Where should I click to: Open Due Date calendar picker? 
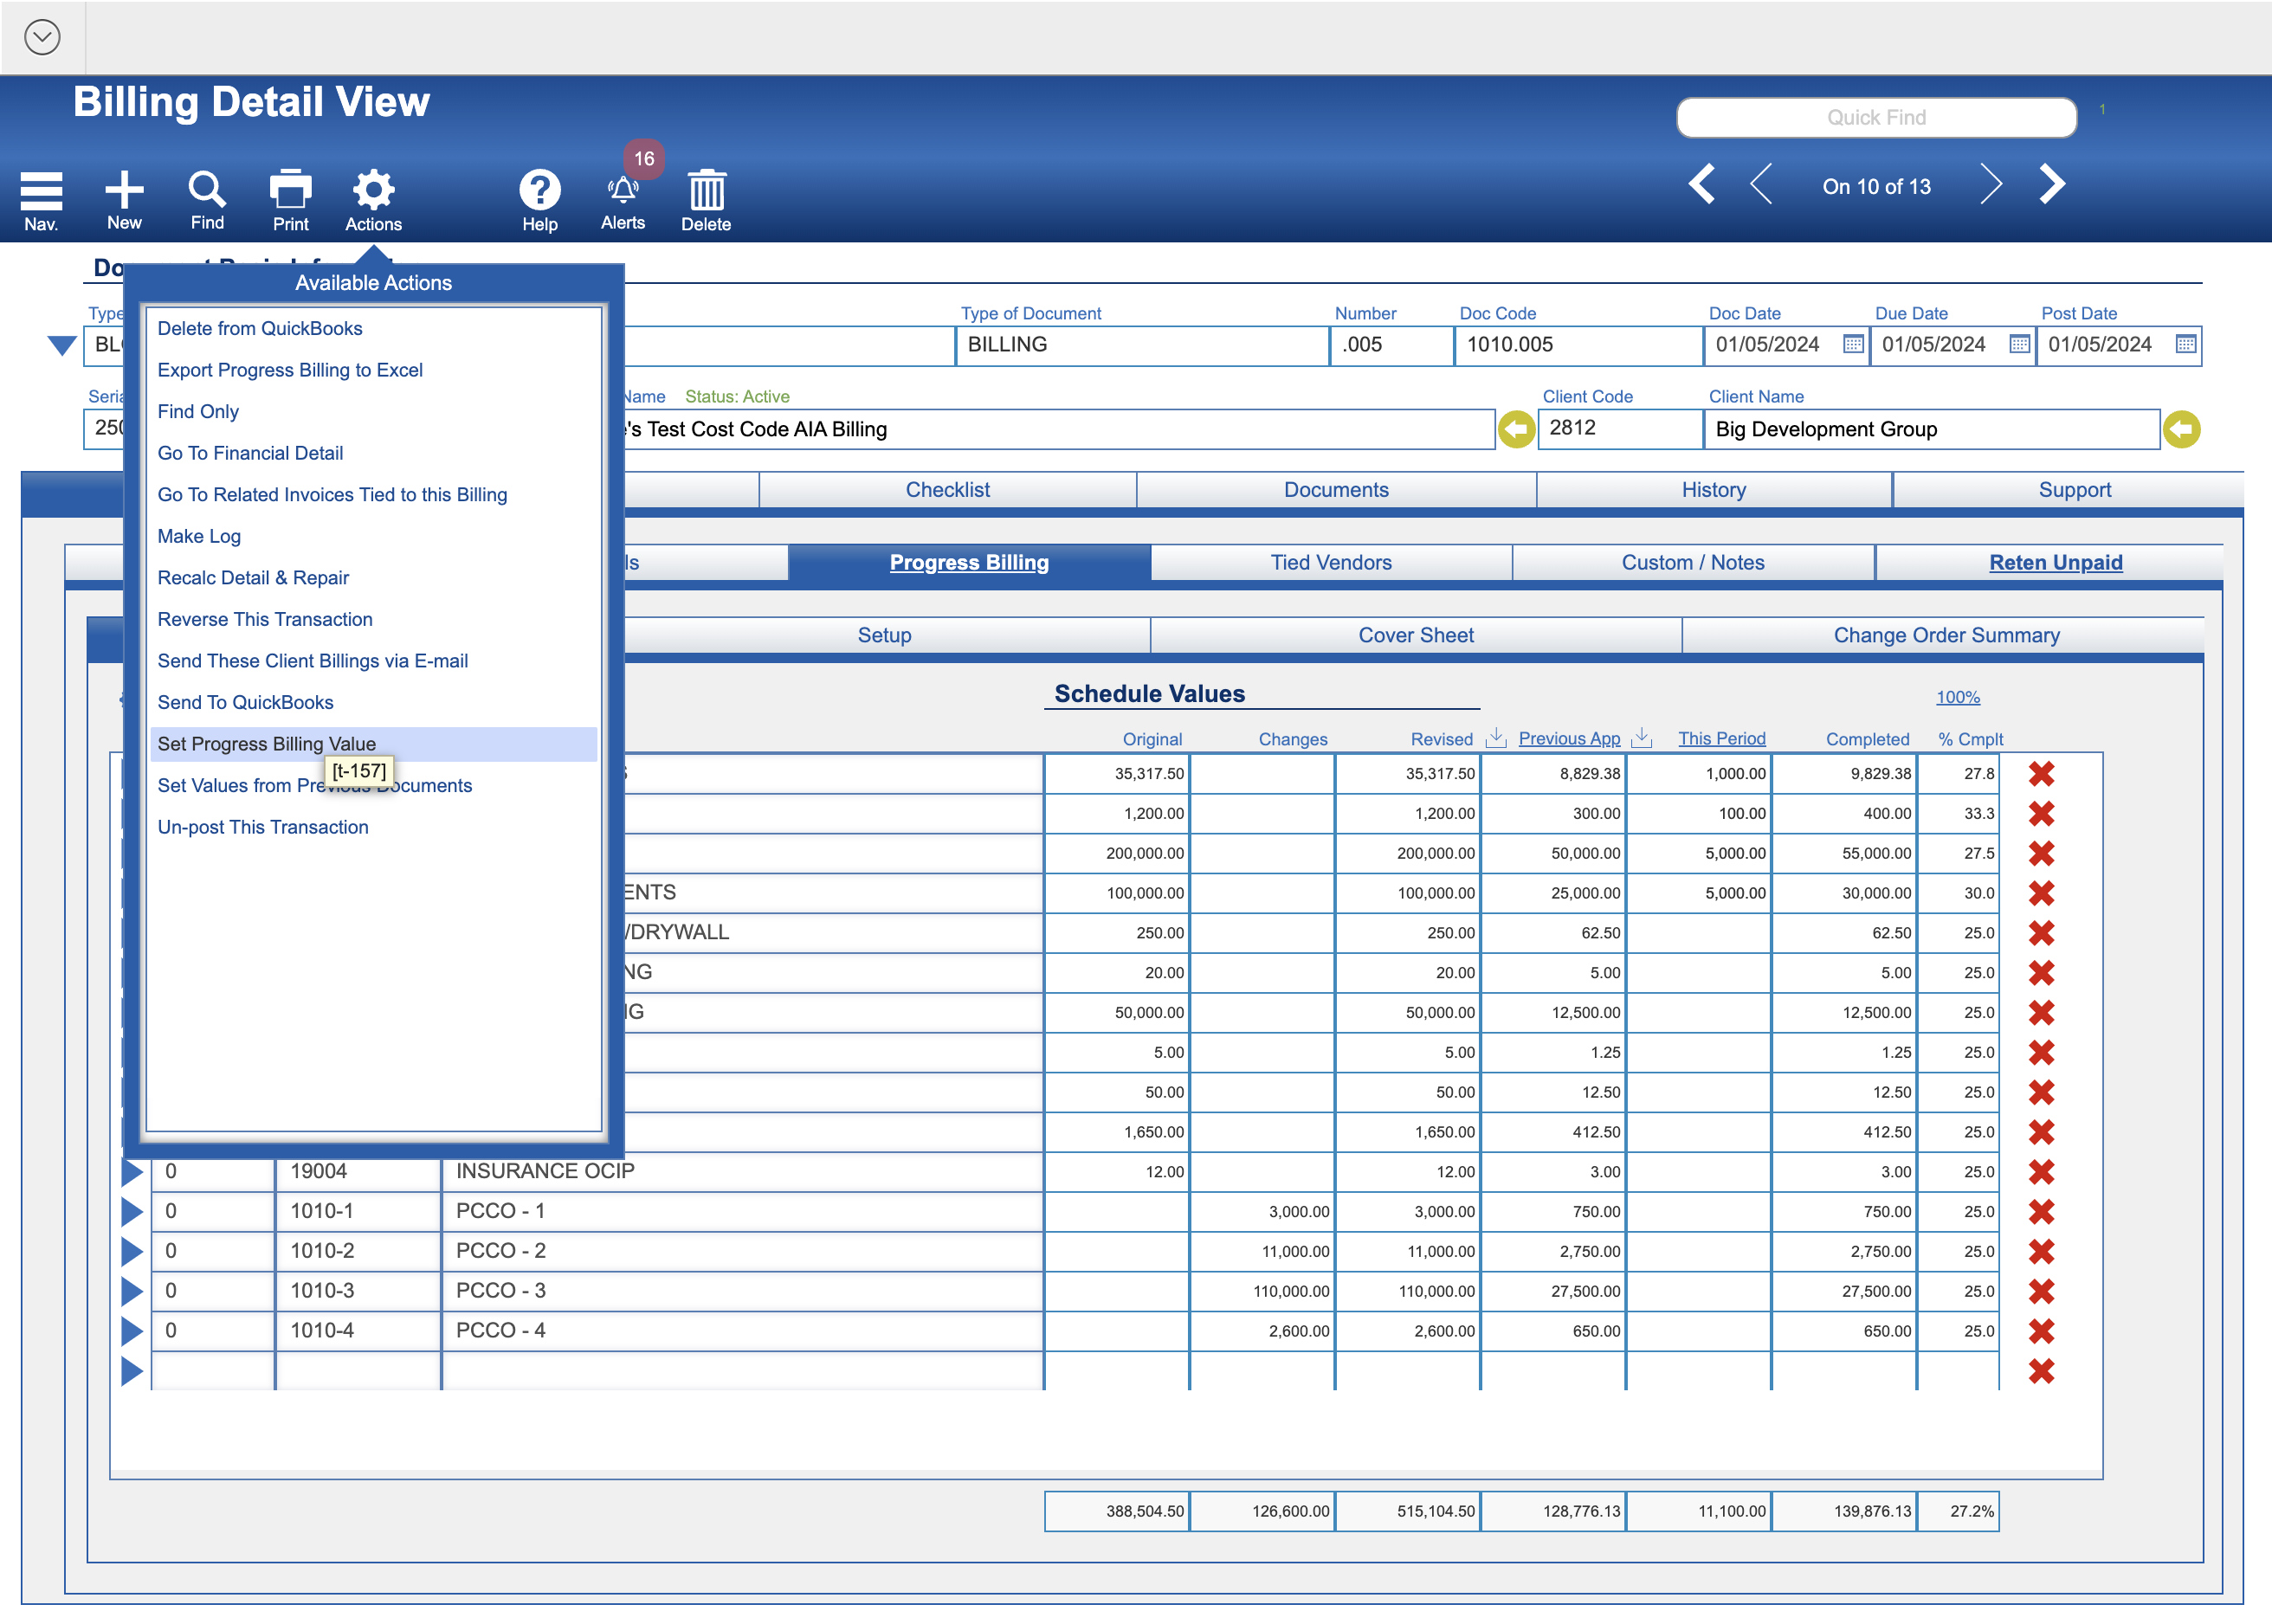click(2019, 344)
